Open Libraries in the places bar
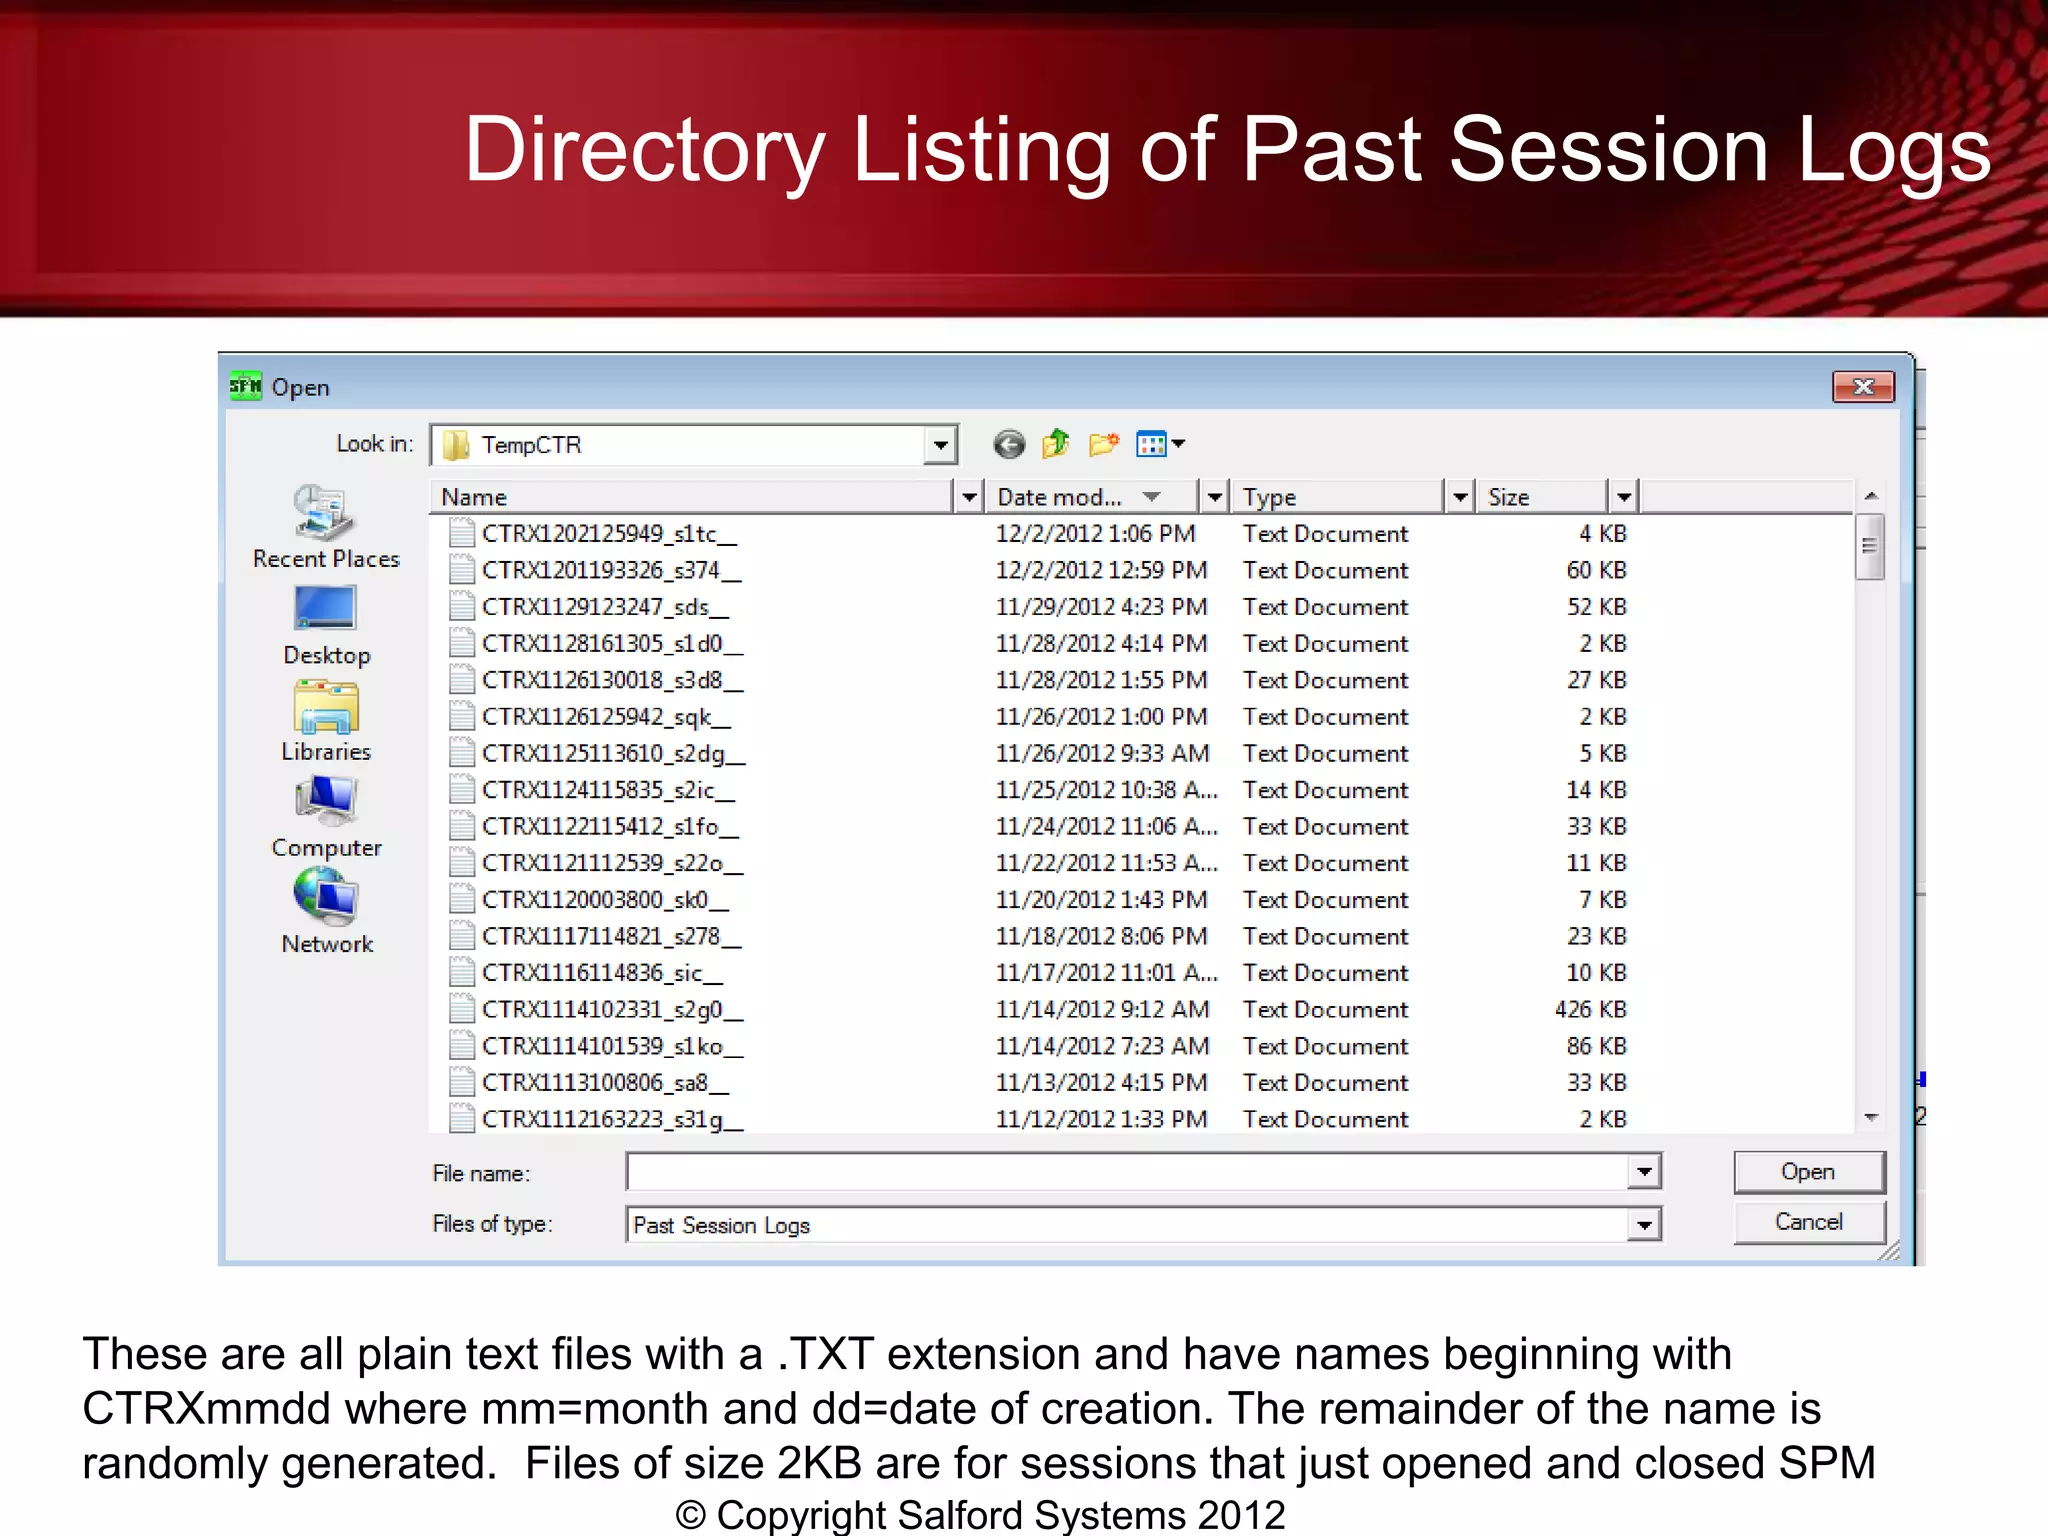The height and width of the screenshot is (1536, 2048). (x=326, y=721)
